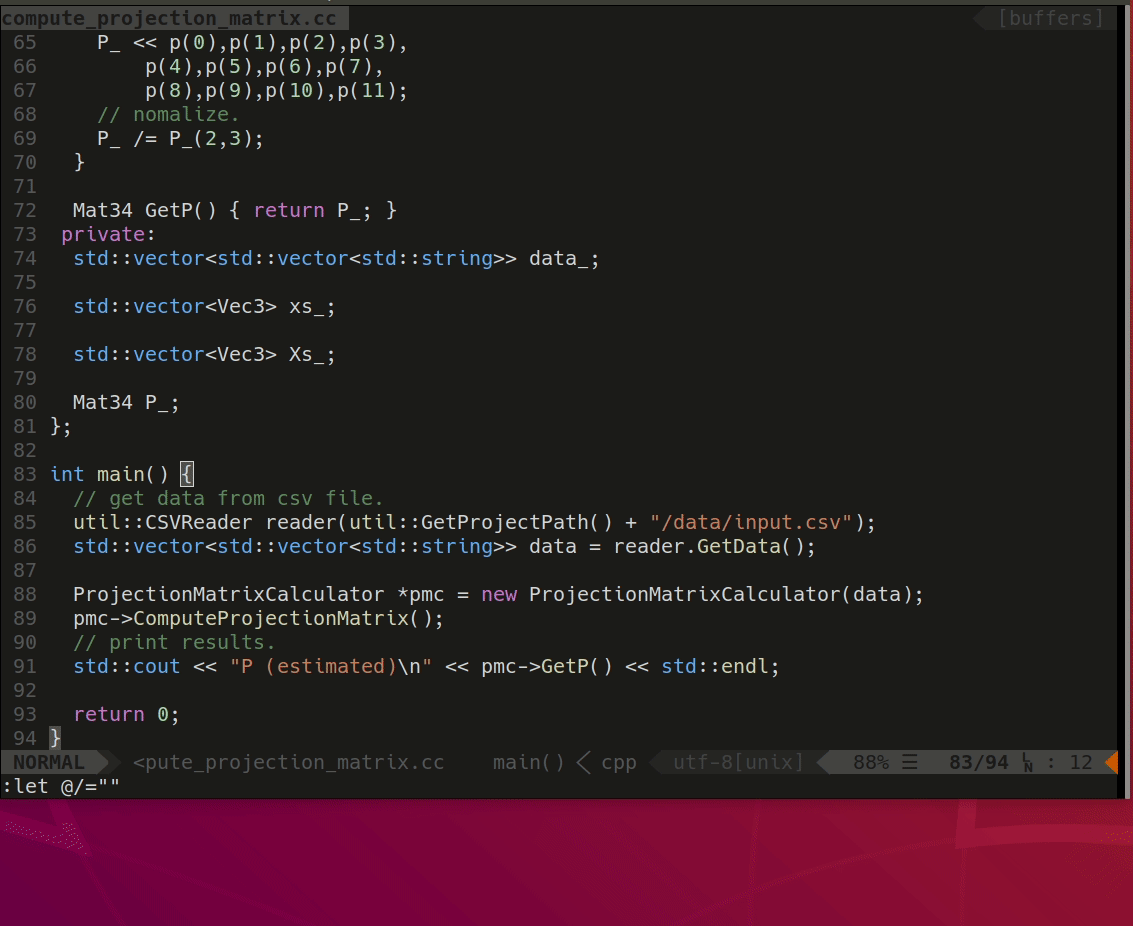Click the orange warning section at status line end
The height and width of the screenshot is (926, 1133).
pos(1112,762)
